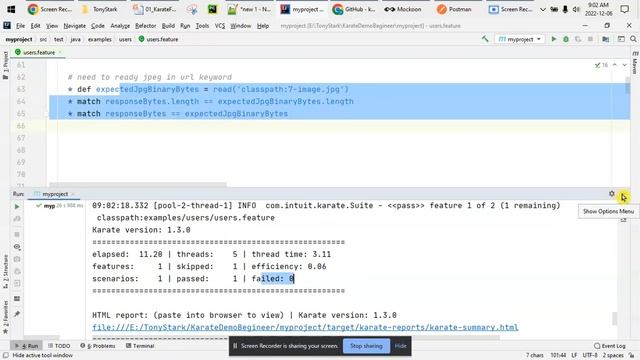Switch to Mockoon in taskbar

pos(403,9)
